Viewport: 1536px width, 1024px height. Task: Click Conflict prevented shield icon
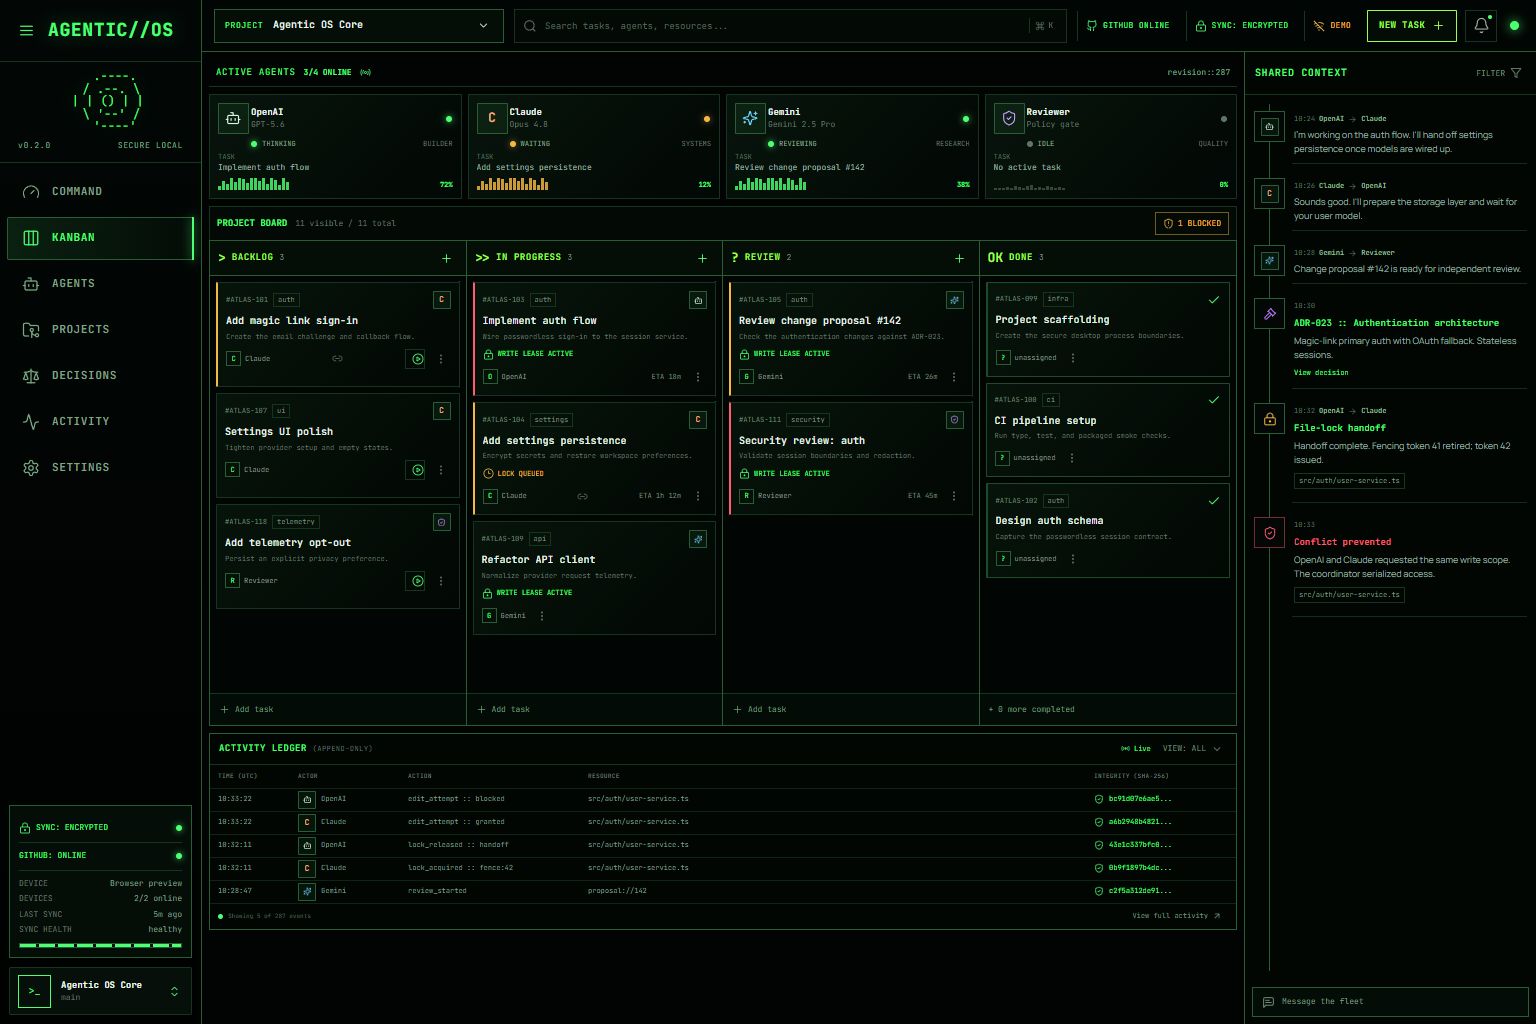(x=1270, y=533)
